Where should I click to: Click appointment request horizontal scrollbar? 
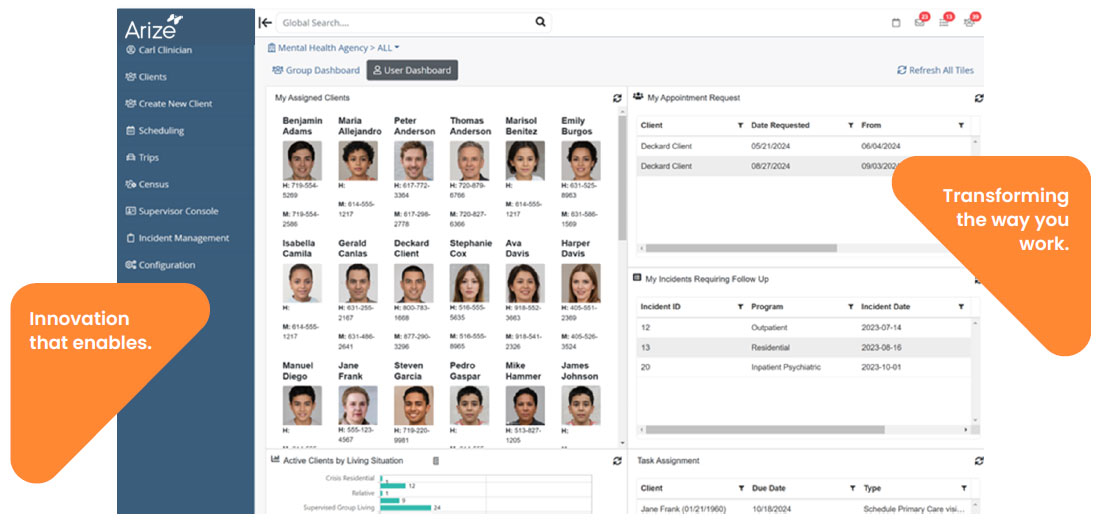[x=741, y=248]
